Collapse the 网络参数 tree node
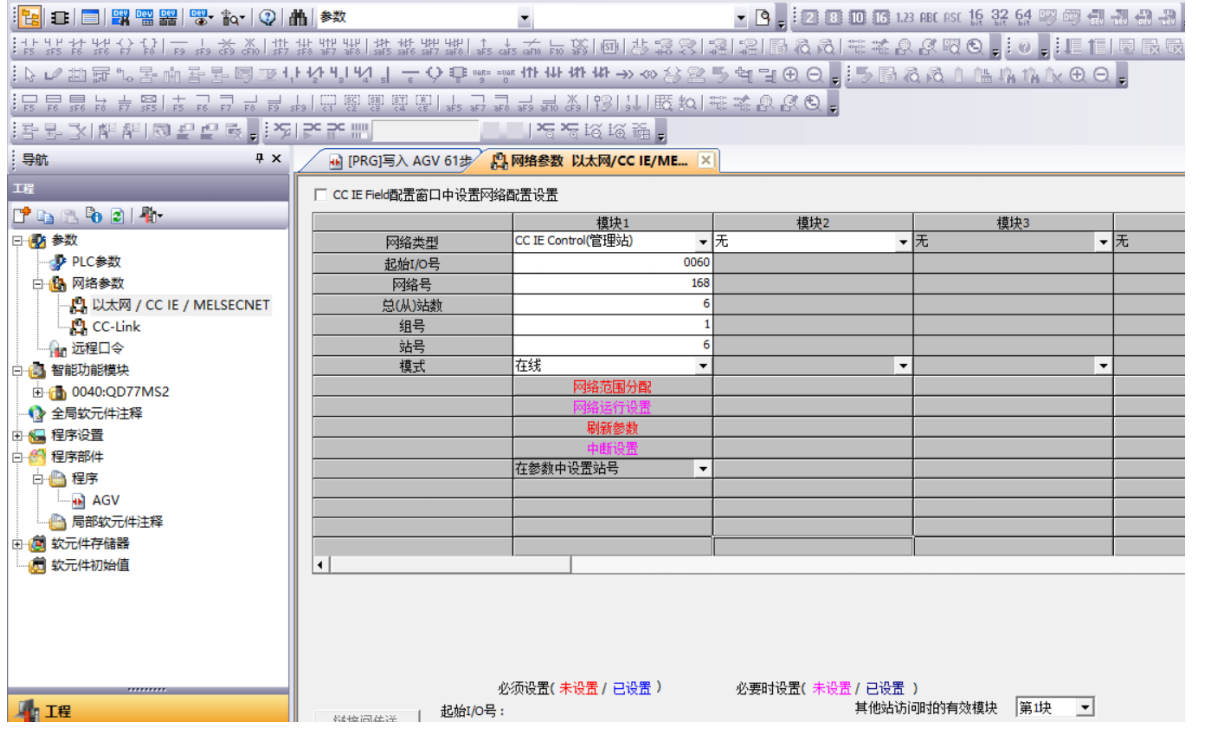Image resolution: width=1209 pixels, height=751 pixels. point(38,284)
